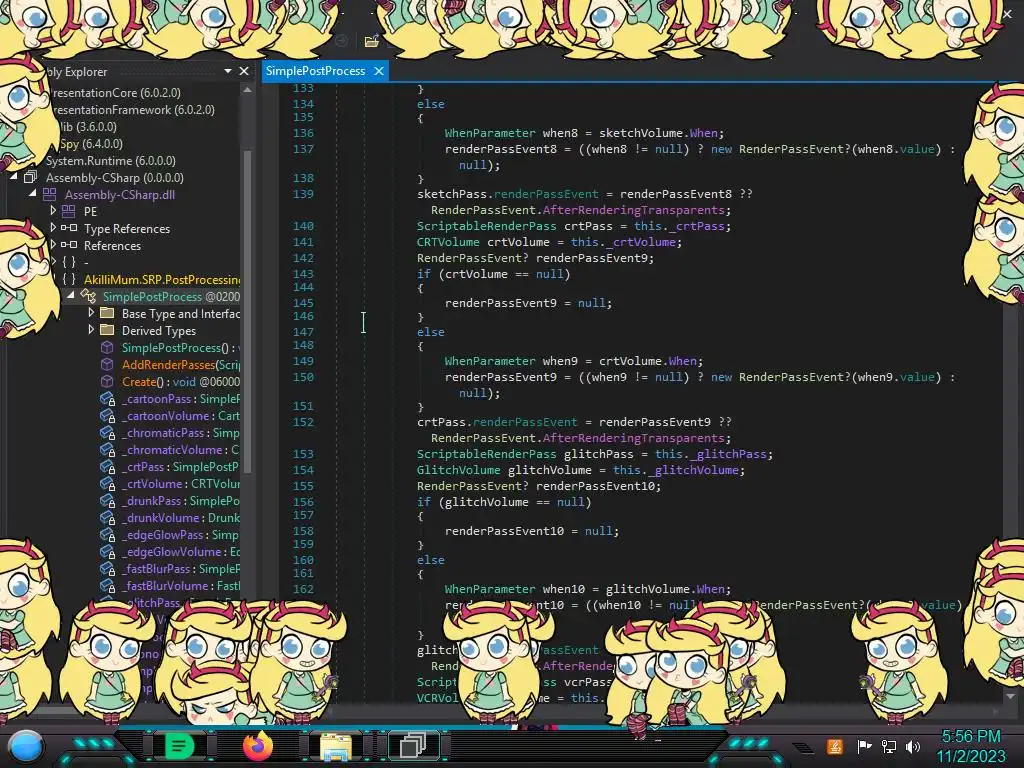Click the SimplePostProcess() constructor method icon
This screenshot has height=768, width=1024.
(x=107, y=347)
